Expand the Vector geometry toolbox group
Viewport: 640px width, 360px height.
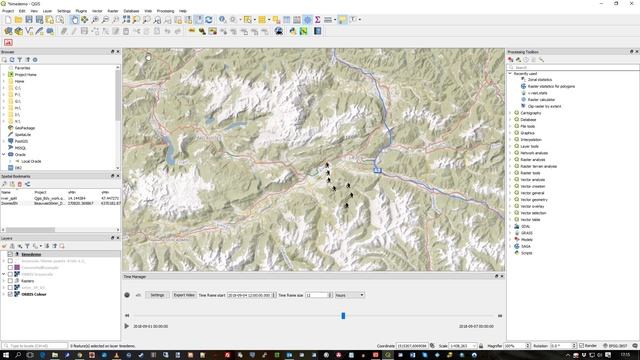coord(510,200)
